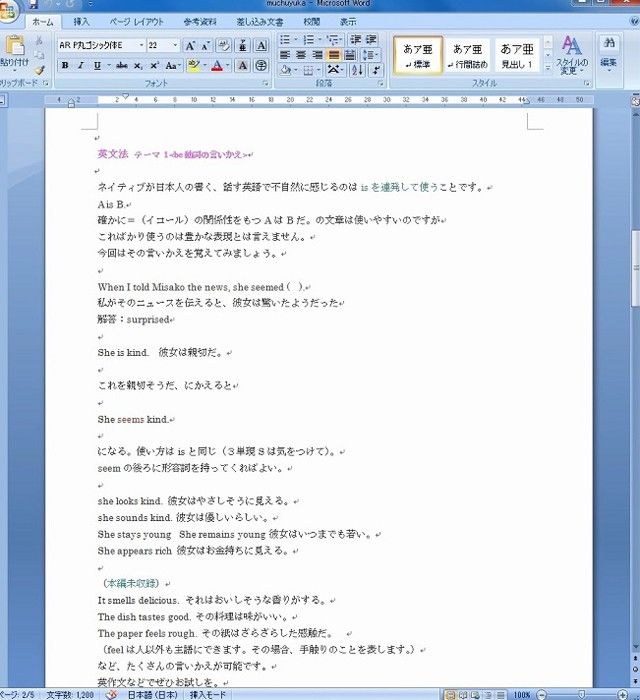Click the binoculars find icon in Editing
This screenshot has height=700, width=640.
(x=609, y=43)
